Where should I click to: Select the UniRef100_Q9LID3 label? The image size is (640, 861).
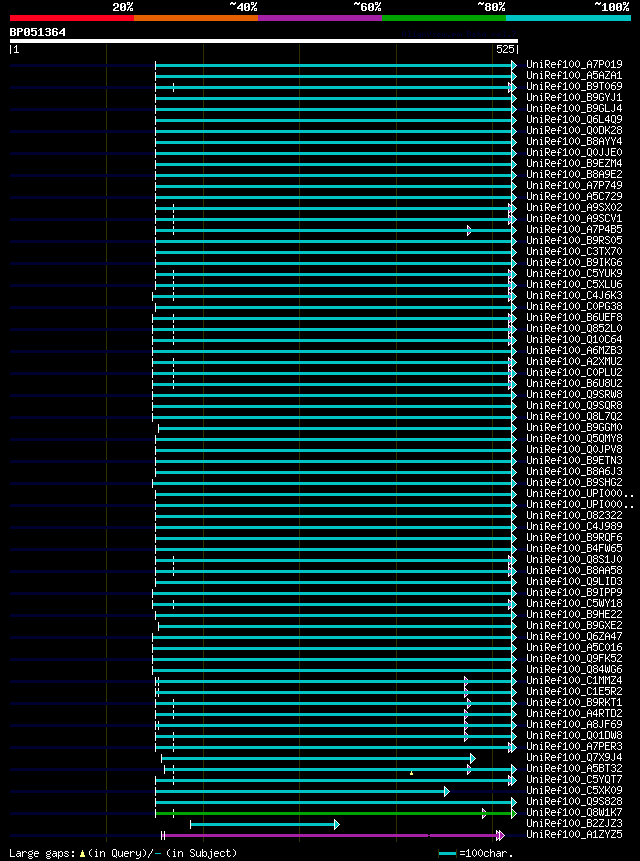tap(574, 581)
